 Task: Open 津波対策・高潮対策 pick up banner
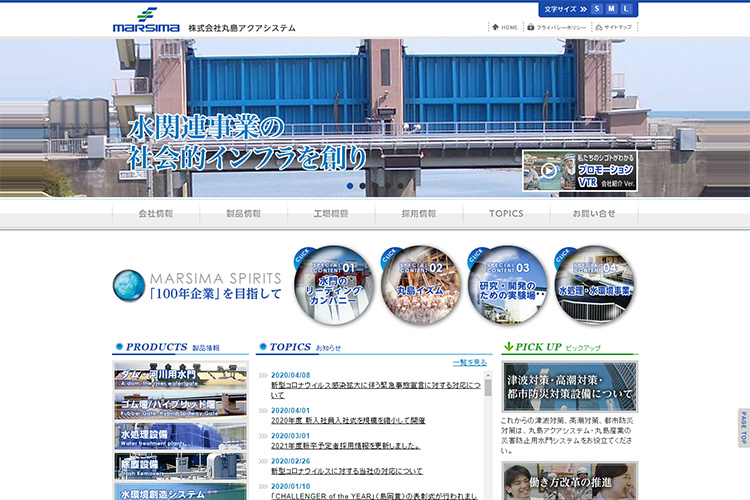(570, 387)
